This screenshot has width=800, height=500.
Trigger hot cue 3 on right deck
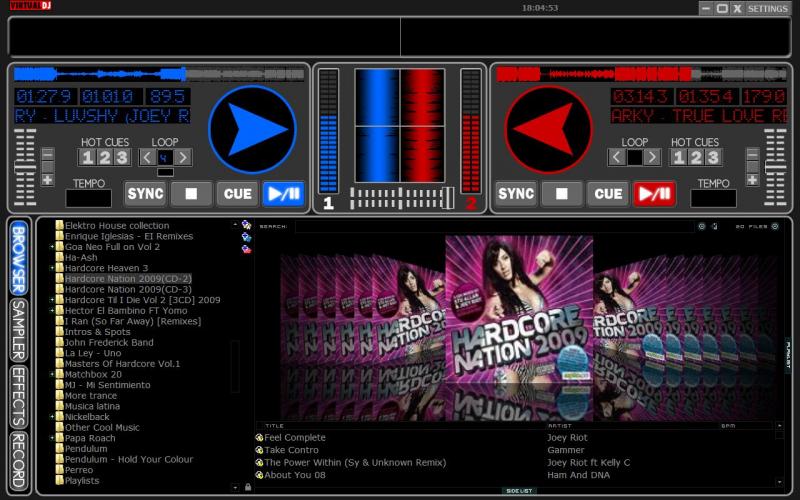[x=713, y=157]
